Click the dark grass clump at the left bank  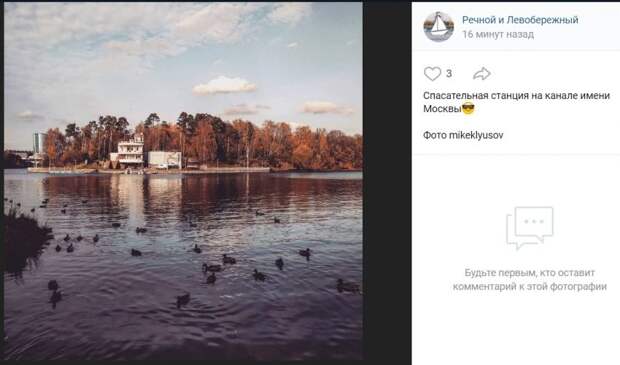point(25,241)
